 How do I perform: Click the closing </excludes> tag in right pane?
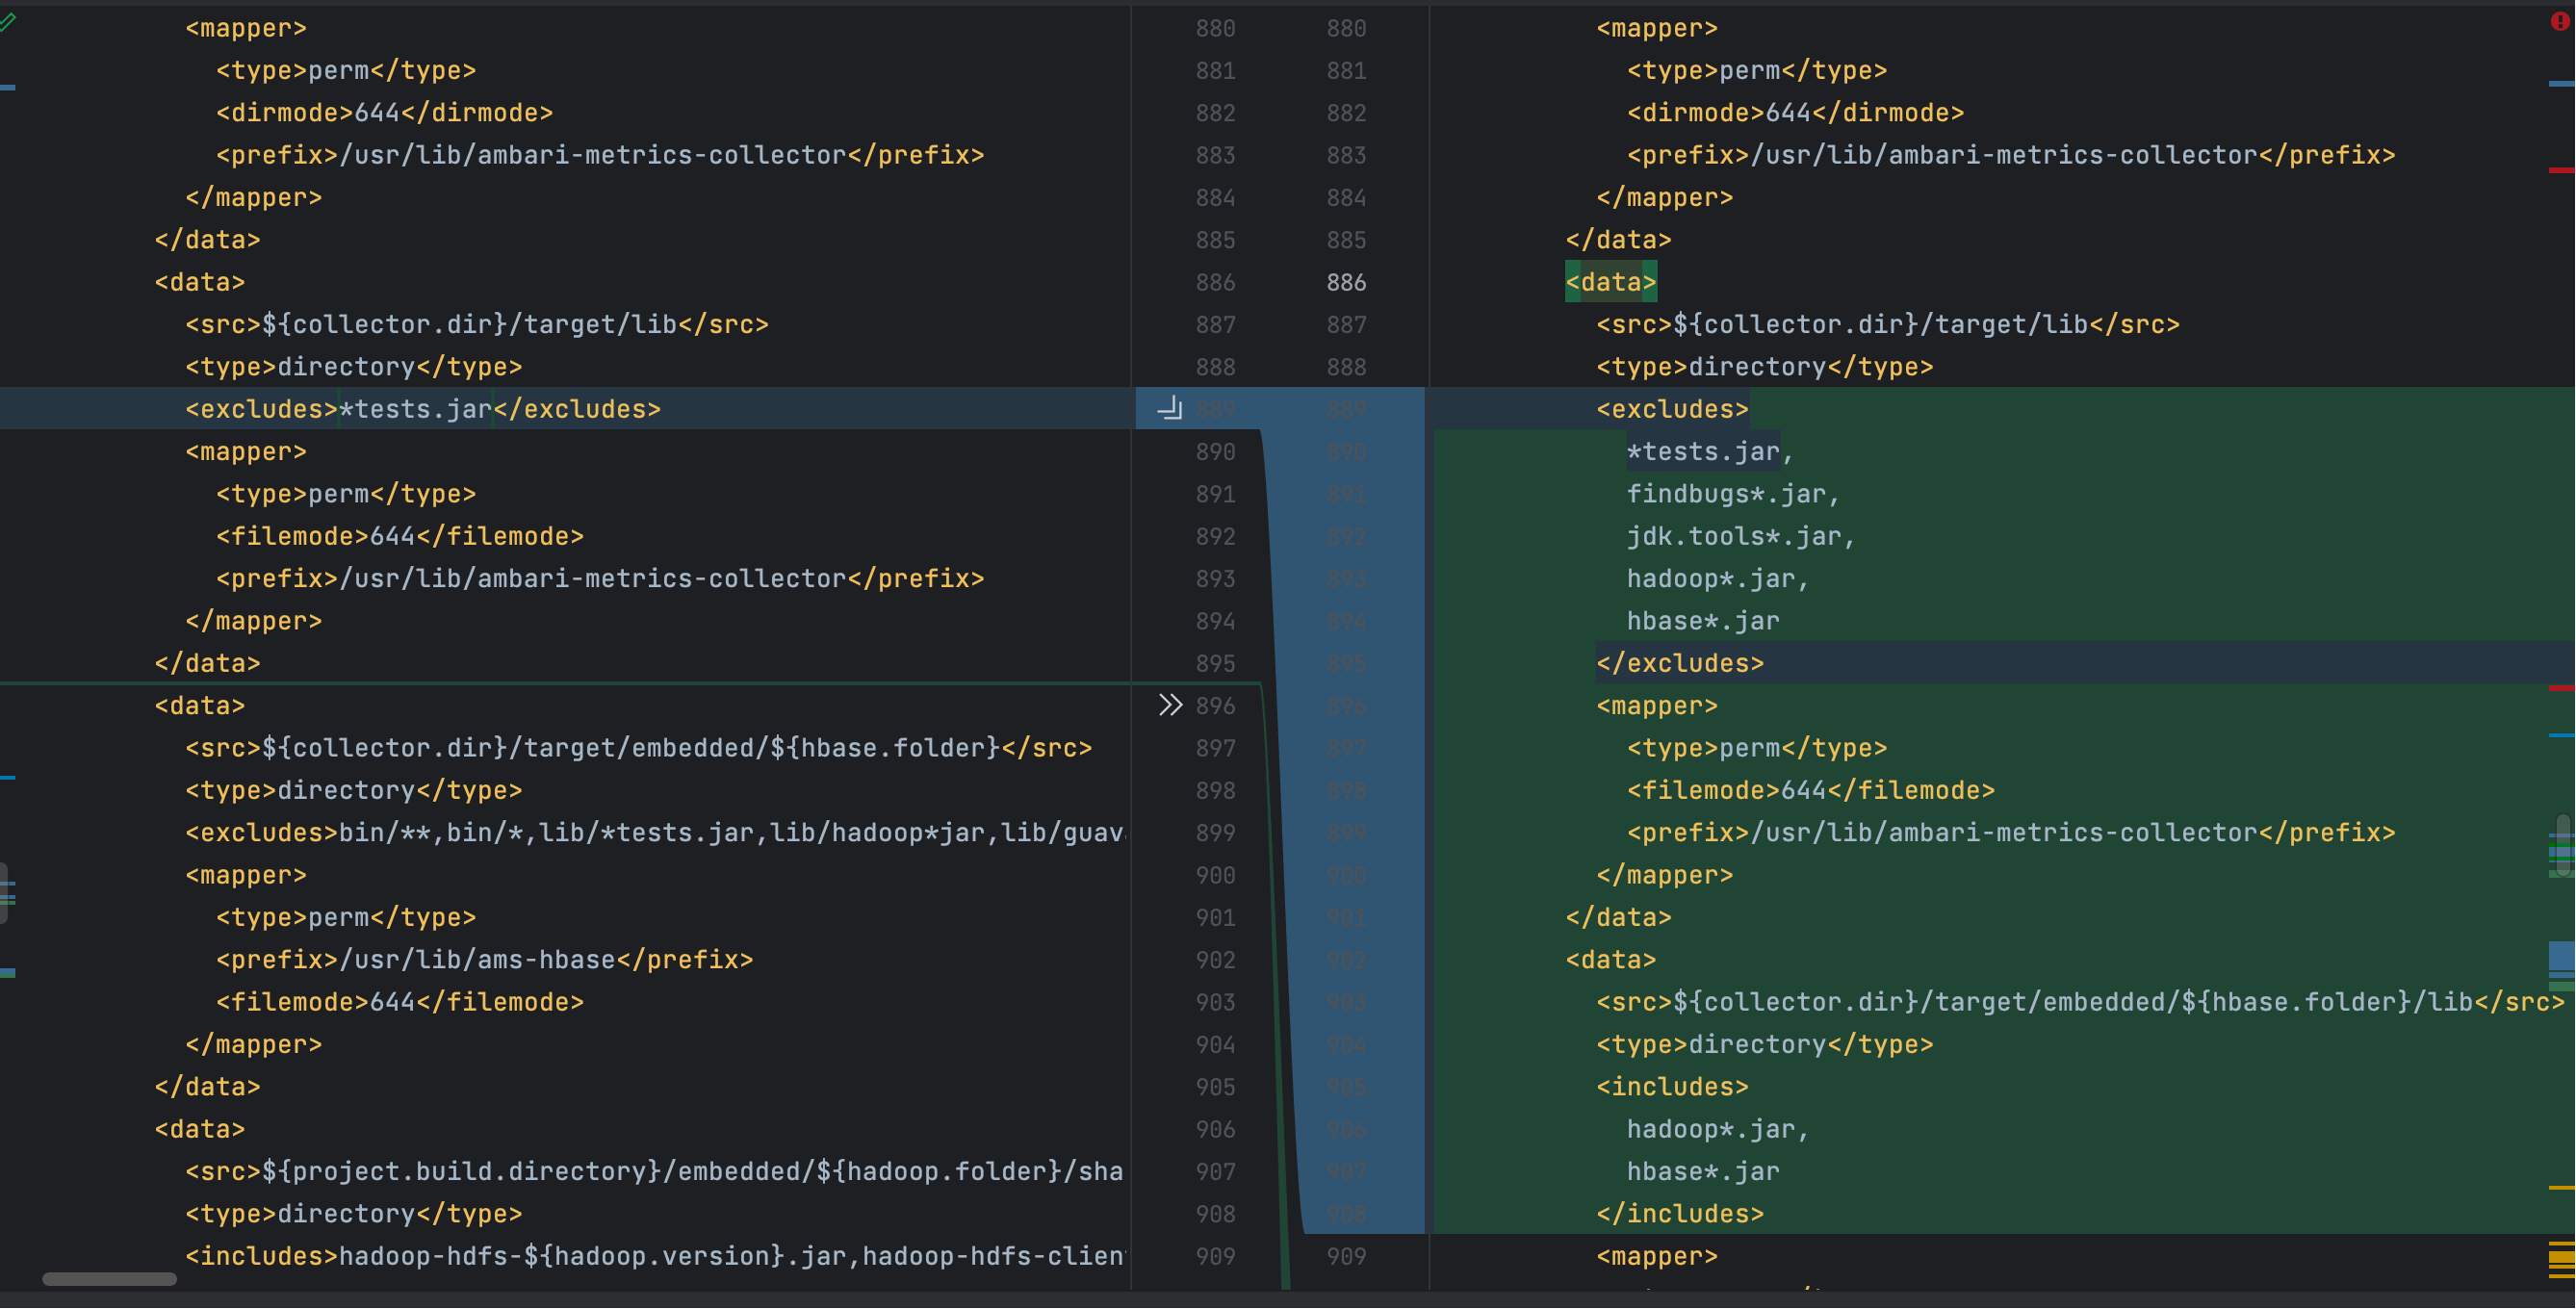1680,664
